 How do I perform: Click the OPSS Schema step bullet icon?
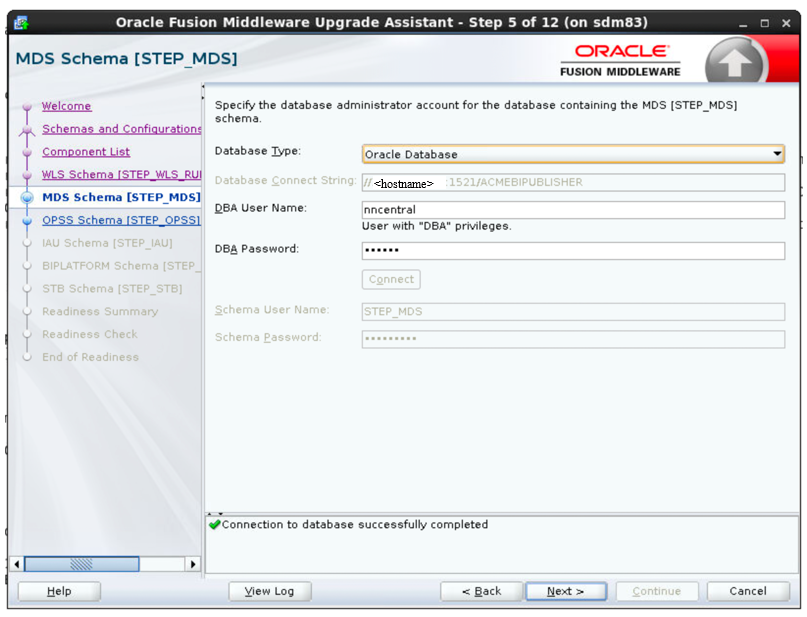[27, 221]
